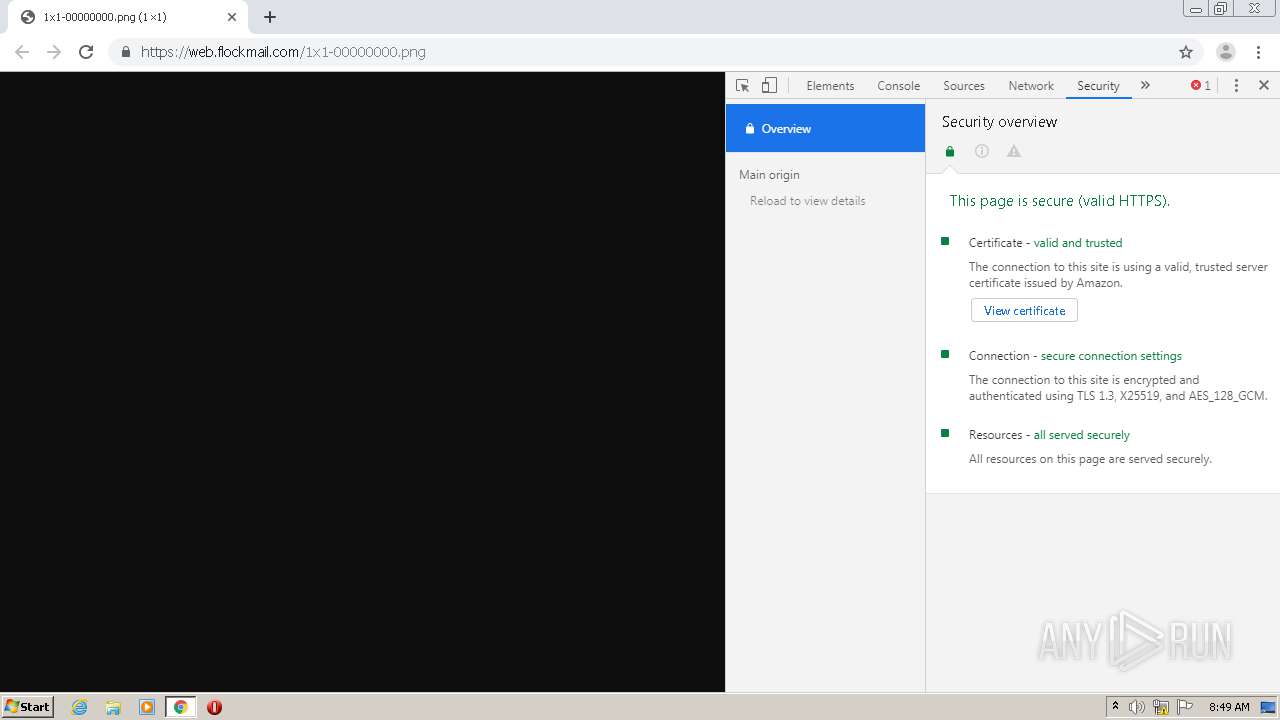Click the Chrome taskbar button
Image resolution: width=1280 pixels, height=720 pixels.
(180, 707)
